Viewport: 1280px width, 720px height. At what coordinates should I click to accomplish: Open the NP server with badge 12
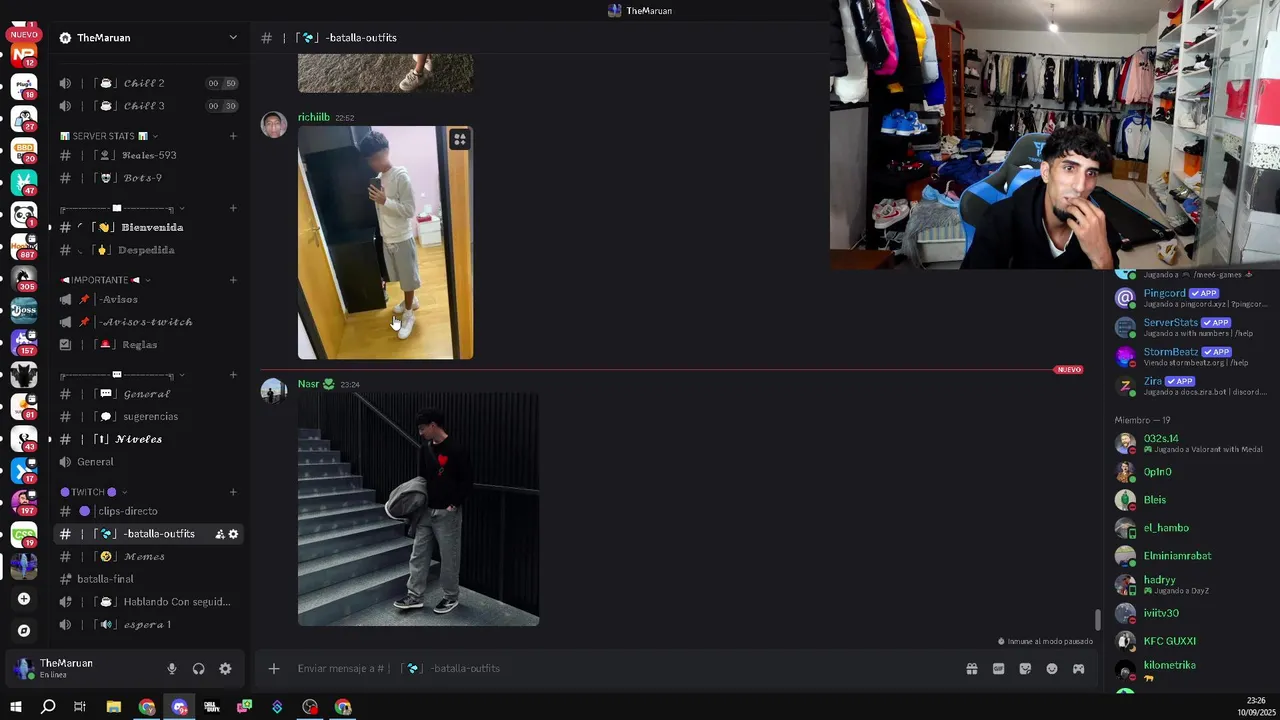24,54
